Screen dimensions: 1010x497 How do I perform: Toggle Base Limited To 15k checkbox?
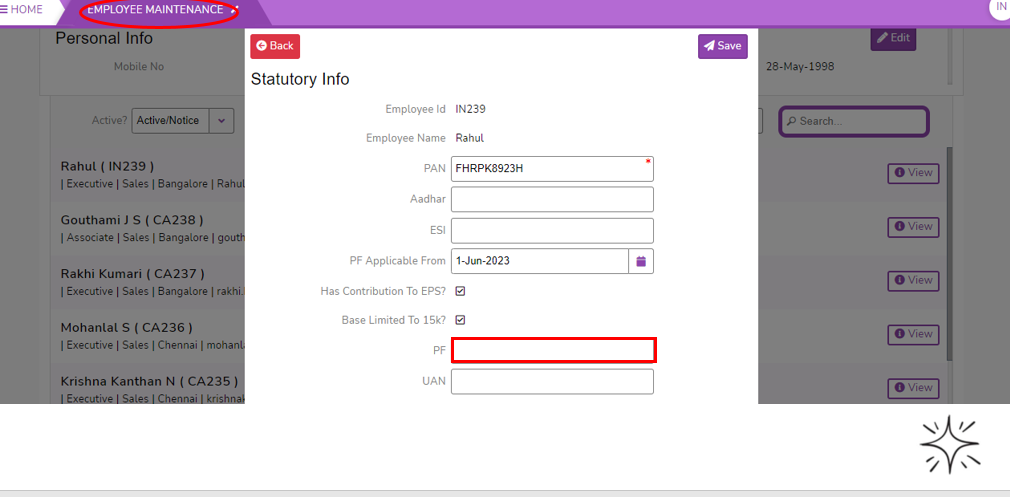click(461, 321)
